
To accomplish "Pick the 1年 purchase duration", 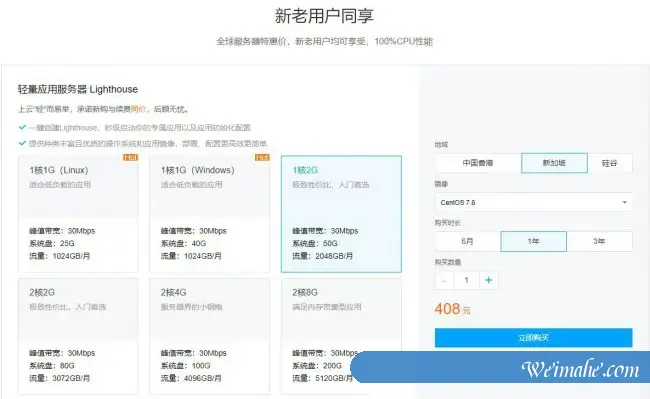I will point(534,241).
